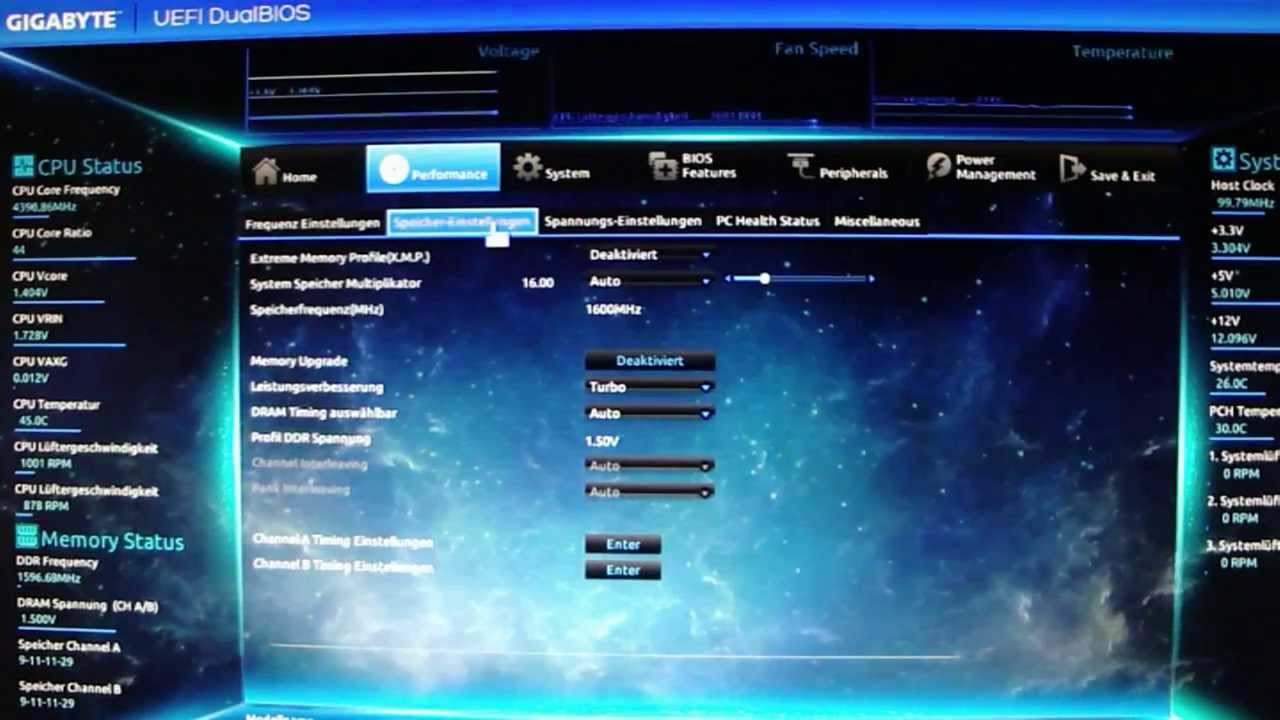Click slider right arrow for memory multiplier

pos(872,279)
